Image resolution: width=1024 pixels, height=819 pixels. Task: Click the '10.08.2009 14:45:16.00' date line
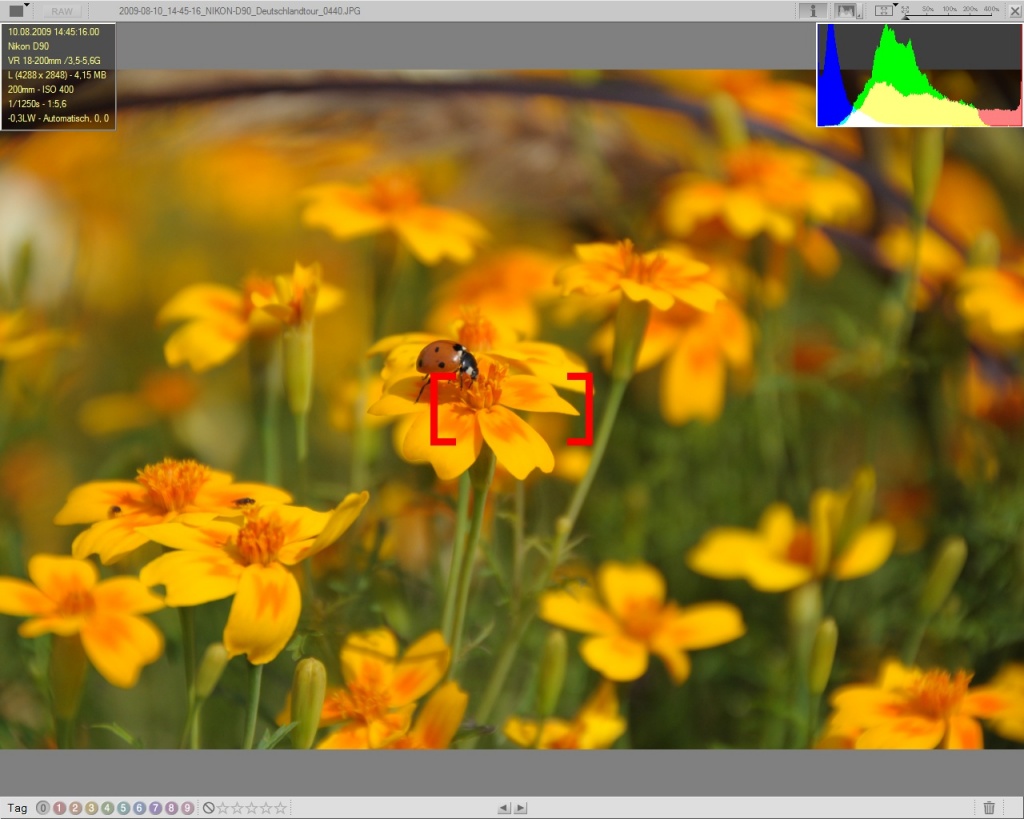pos(54,31)
